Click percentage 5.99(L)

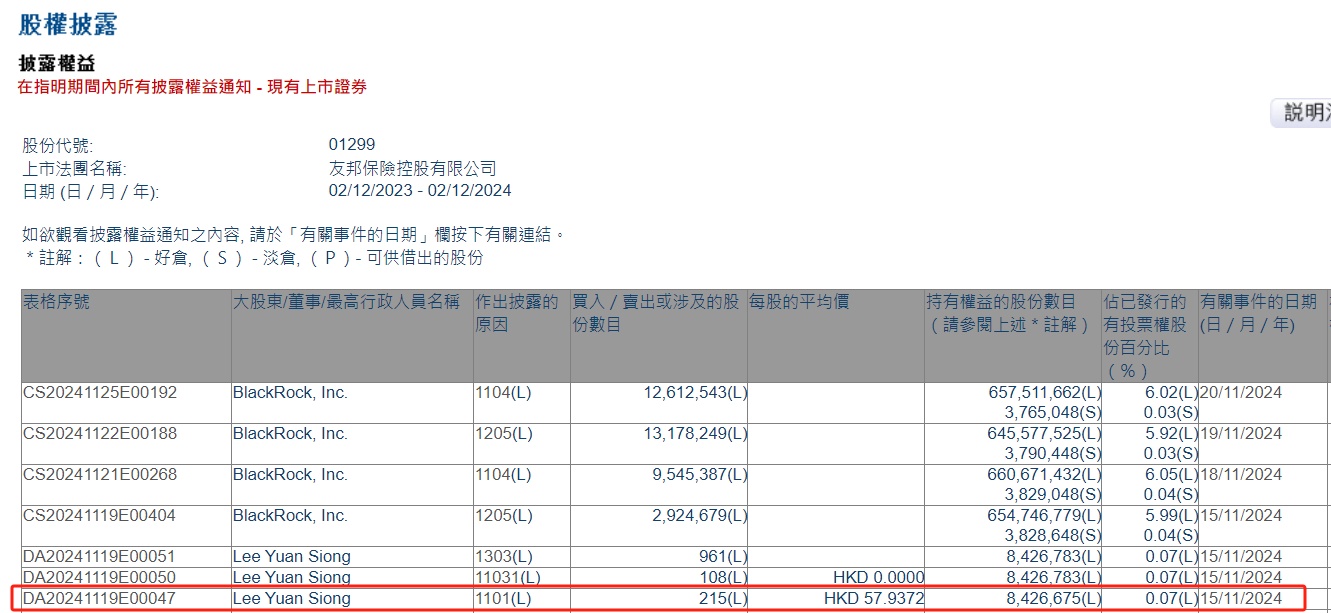[1171, 516]
